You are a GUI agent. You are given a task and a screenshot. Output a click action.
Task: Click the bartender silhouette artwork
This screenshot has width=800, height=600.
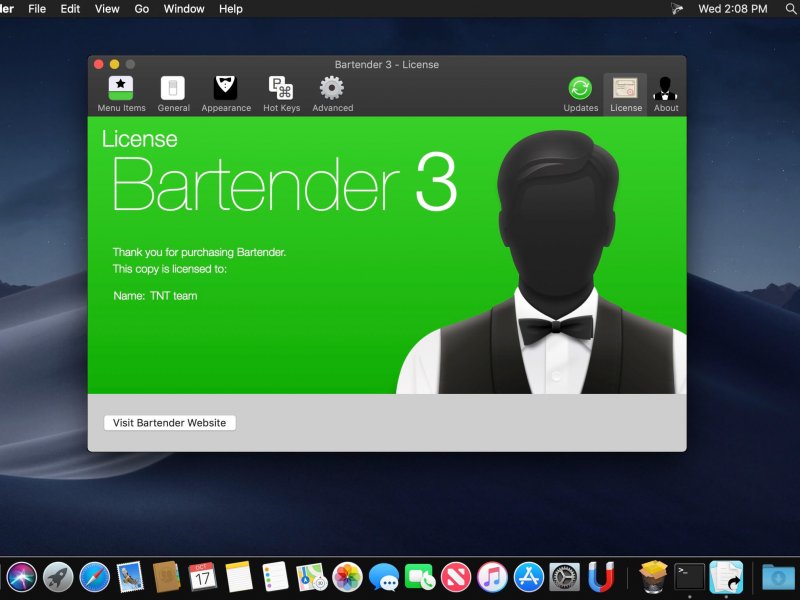(541, 262)
